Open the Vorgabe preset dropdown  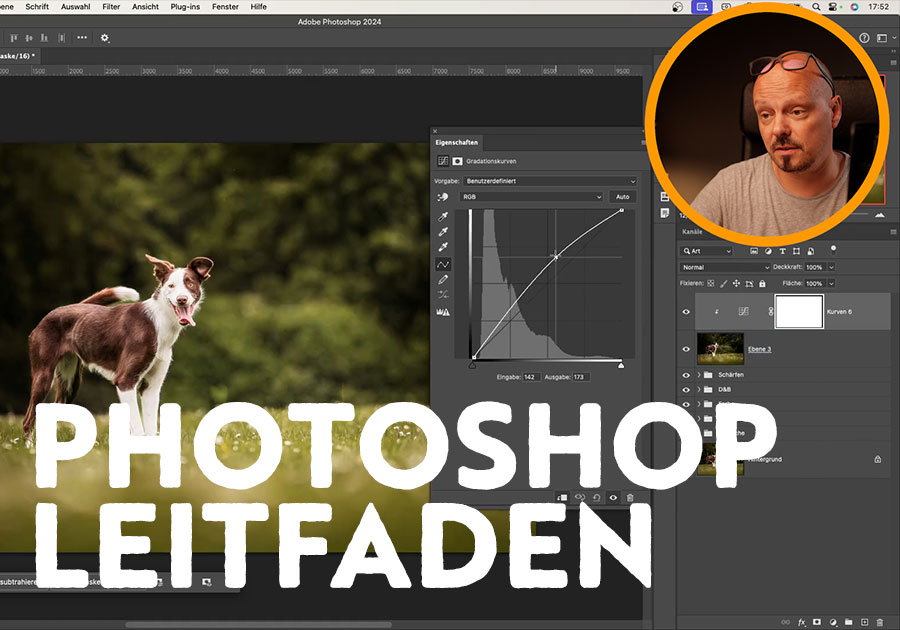pos(548,181)
